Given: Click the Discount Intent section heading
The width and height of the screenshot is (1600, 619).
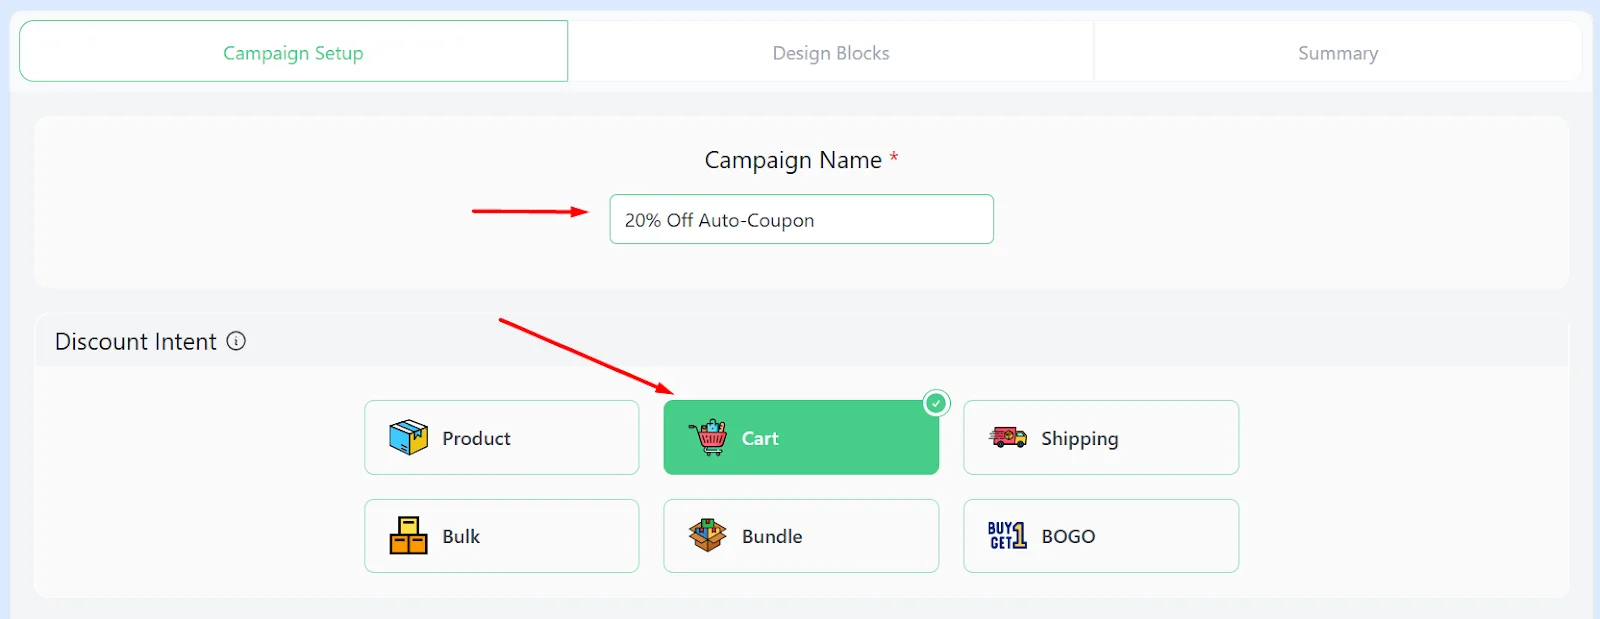Looking at the screenshot, I should point(135,342).
